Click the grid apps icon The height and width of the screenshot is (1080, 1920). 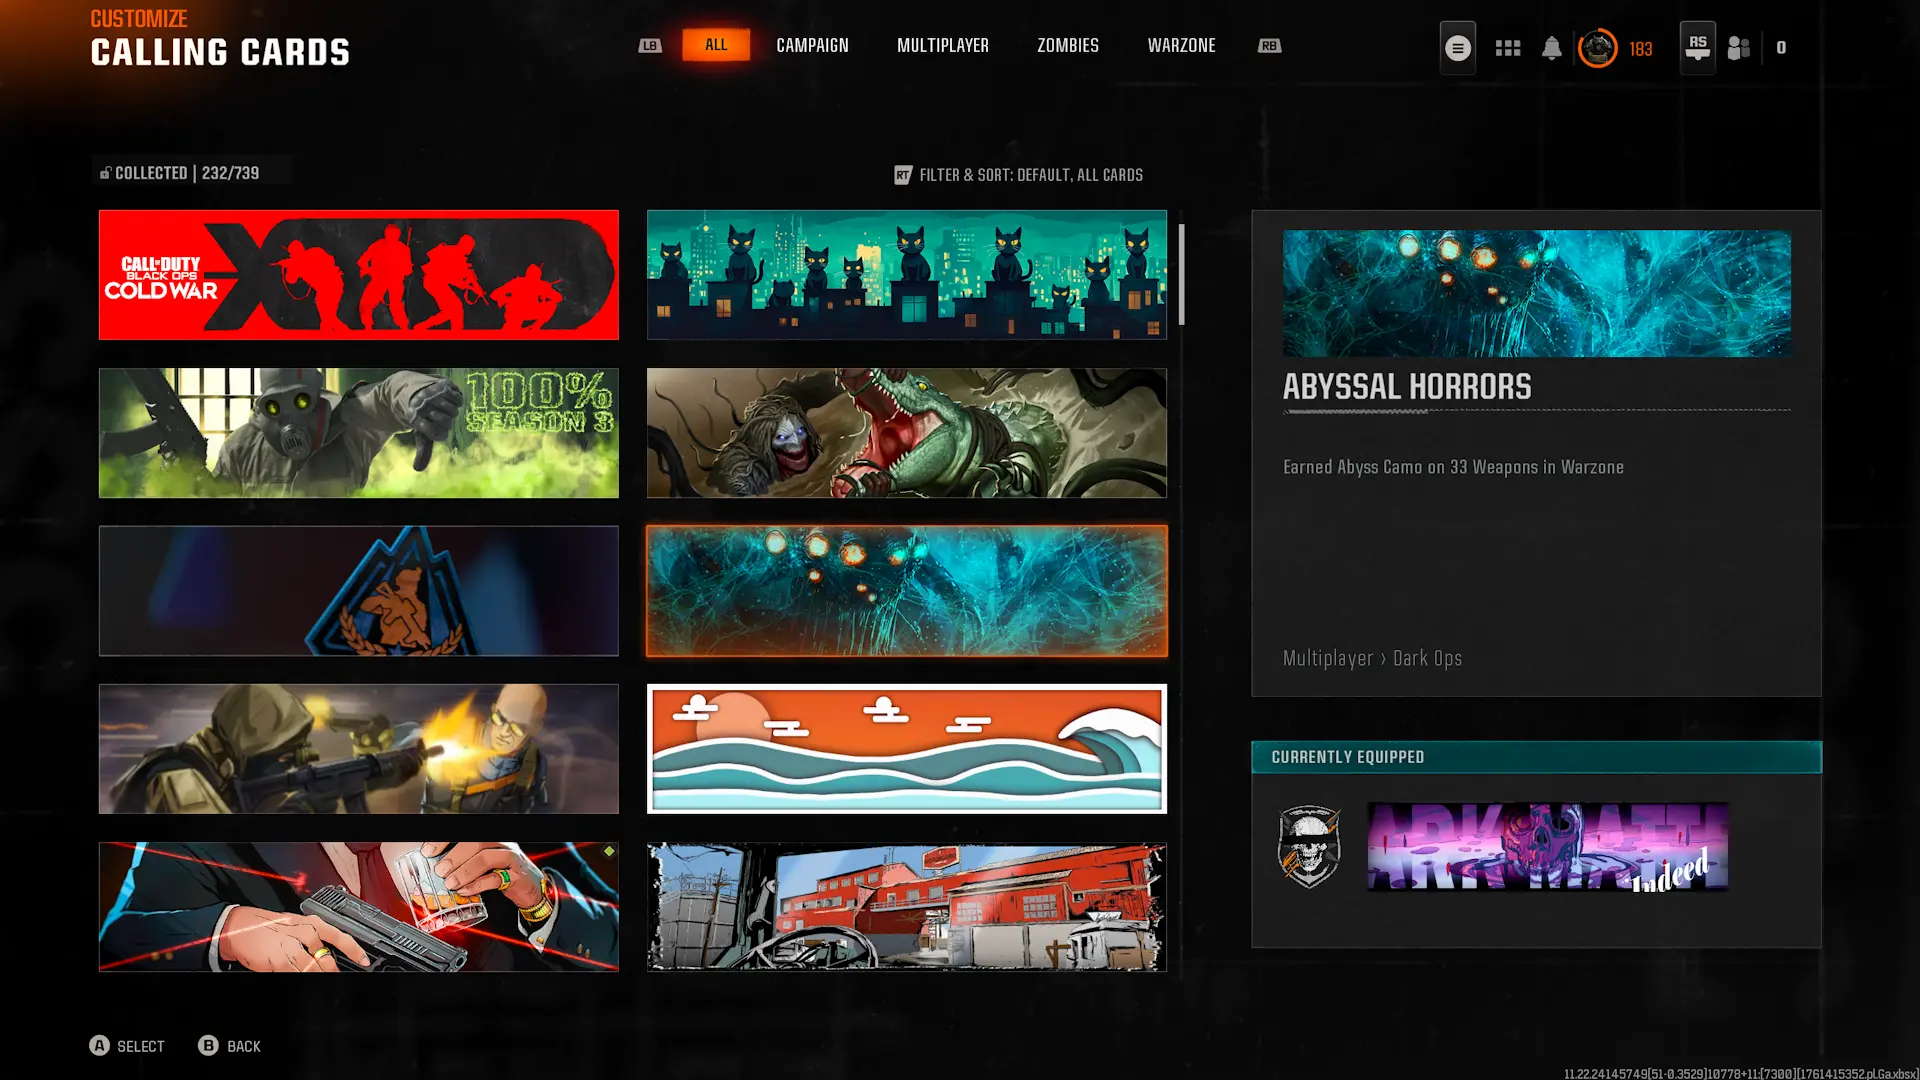[1507, 48]
